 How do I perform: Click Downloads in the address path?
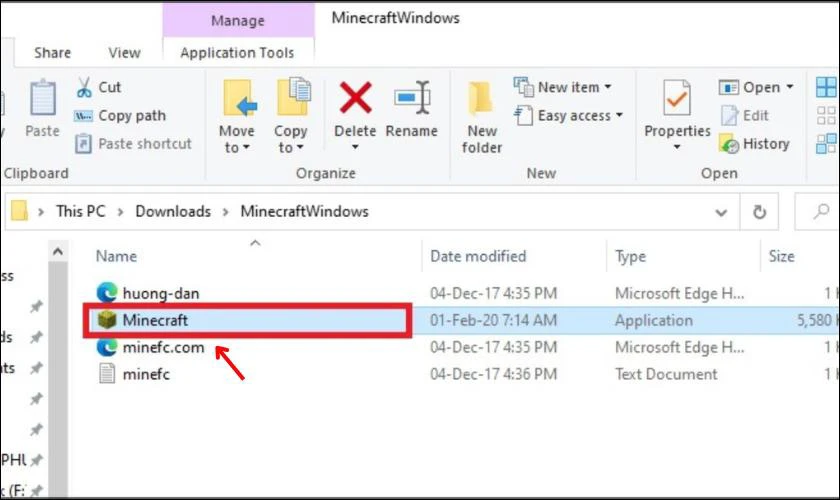(x=173, y=211)
